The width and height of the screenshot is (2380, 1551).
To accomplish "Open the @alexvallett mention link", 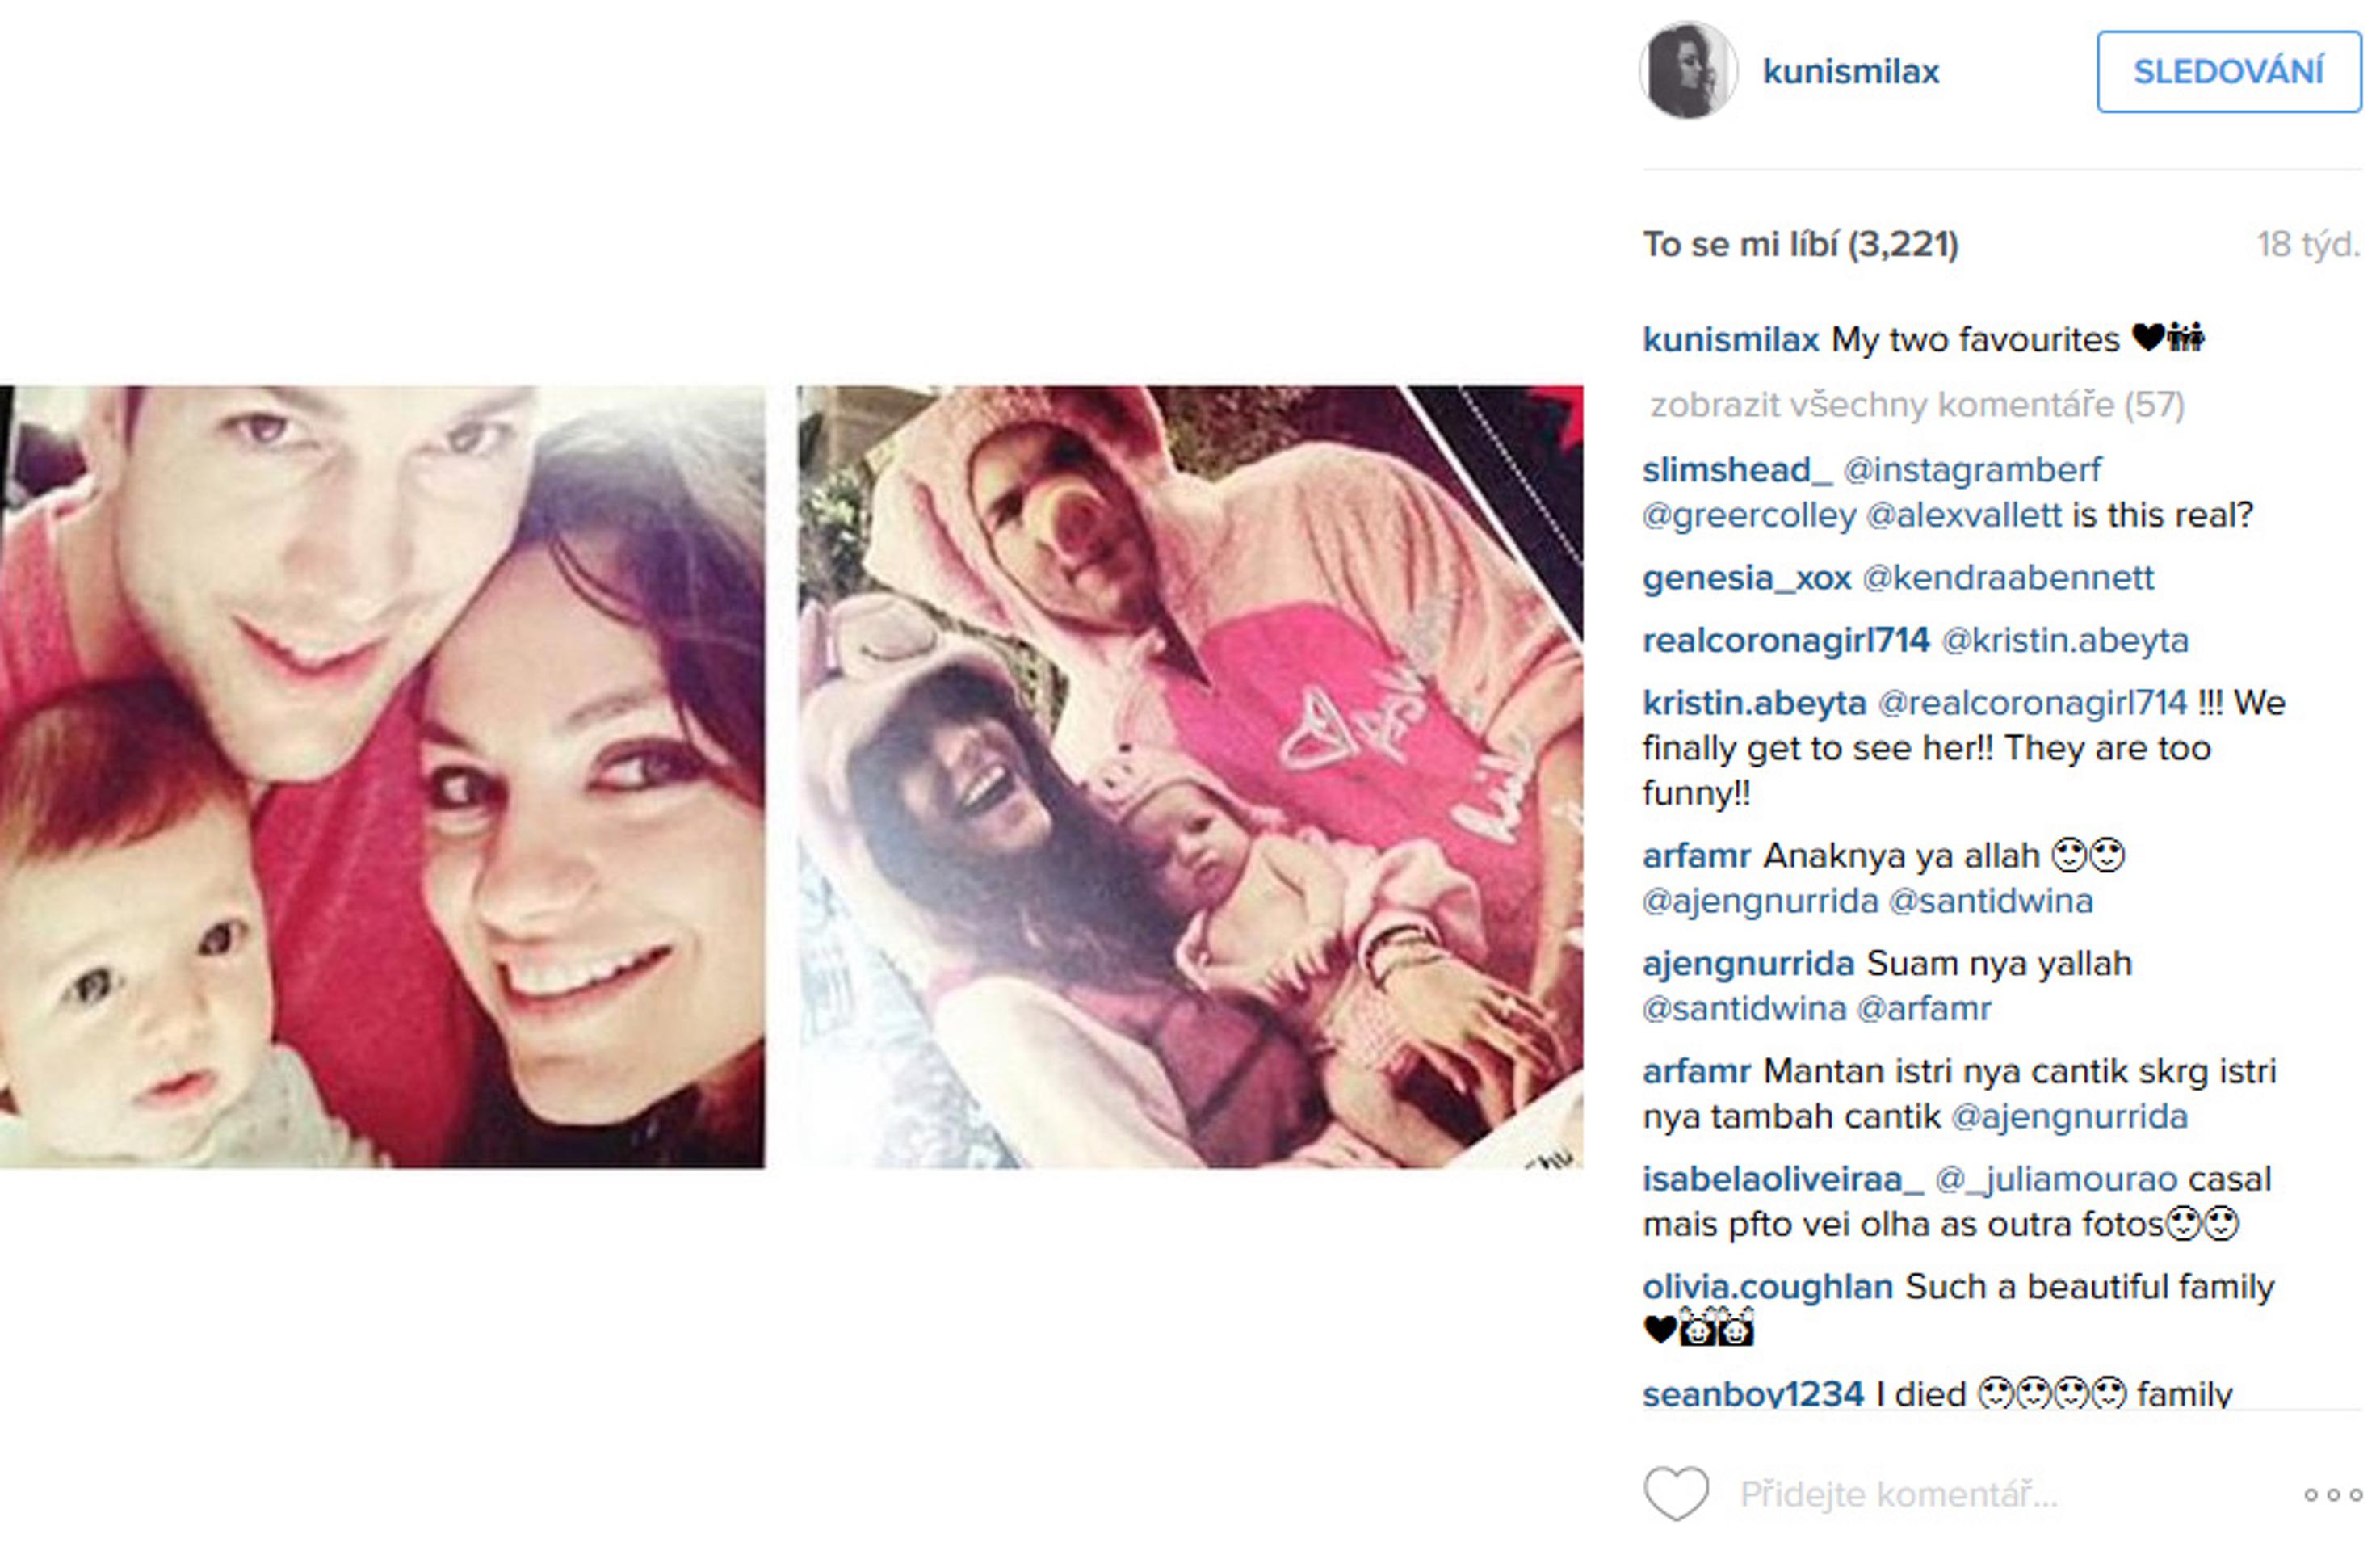I will (x=1964, y=515).
